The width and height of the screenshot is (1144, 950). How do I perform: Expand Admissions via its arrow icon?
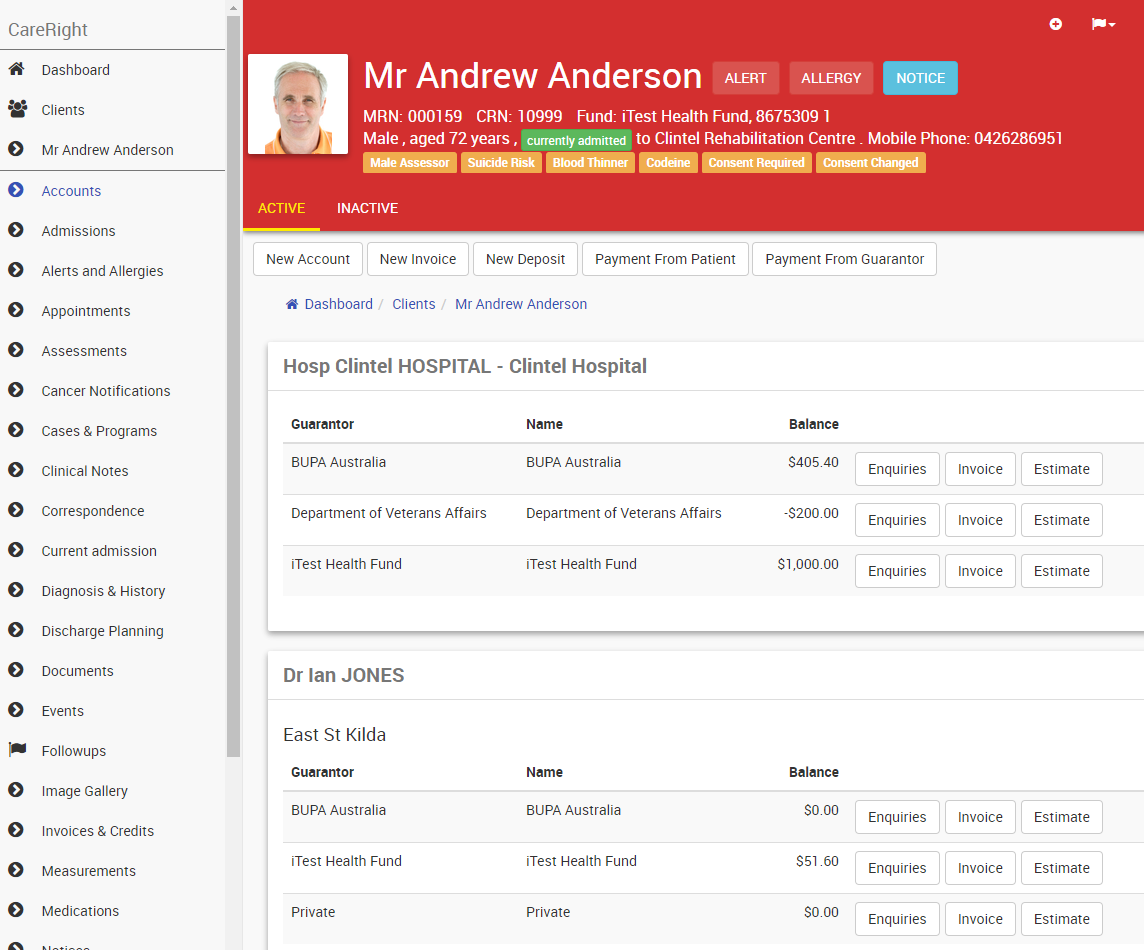[16, 230]
